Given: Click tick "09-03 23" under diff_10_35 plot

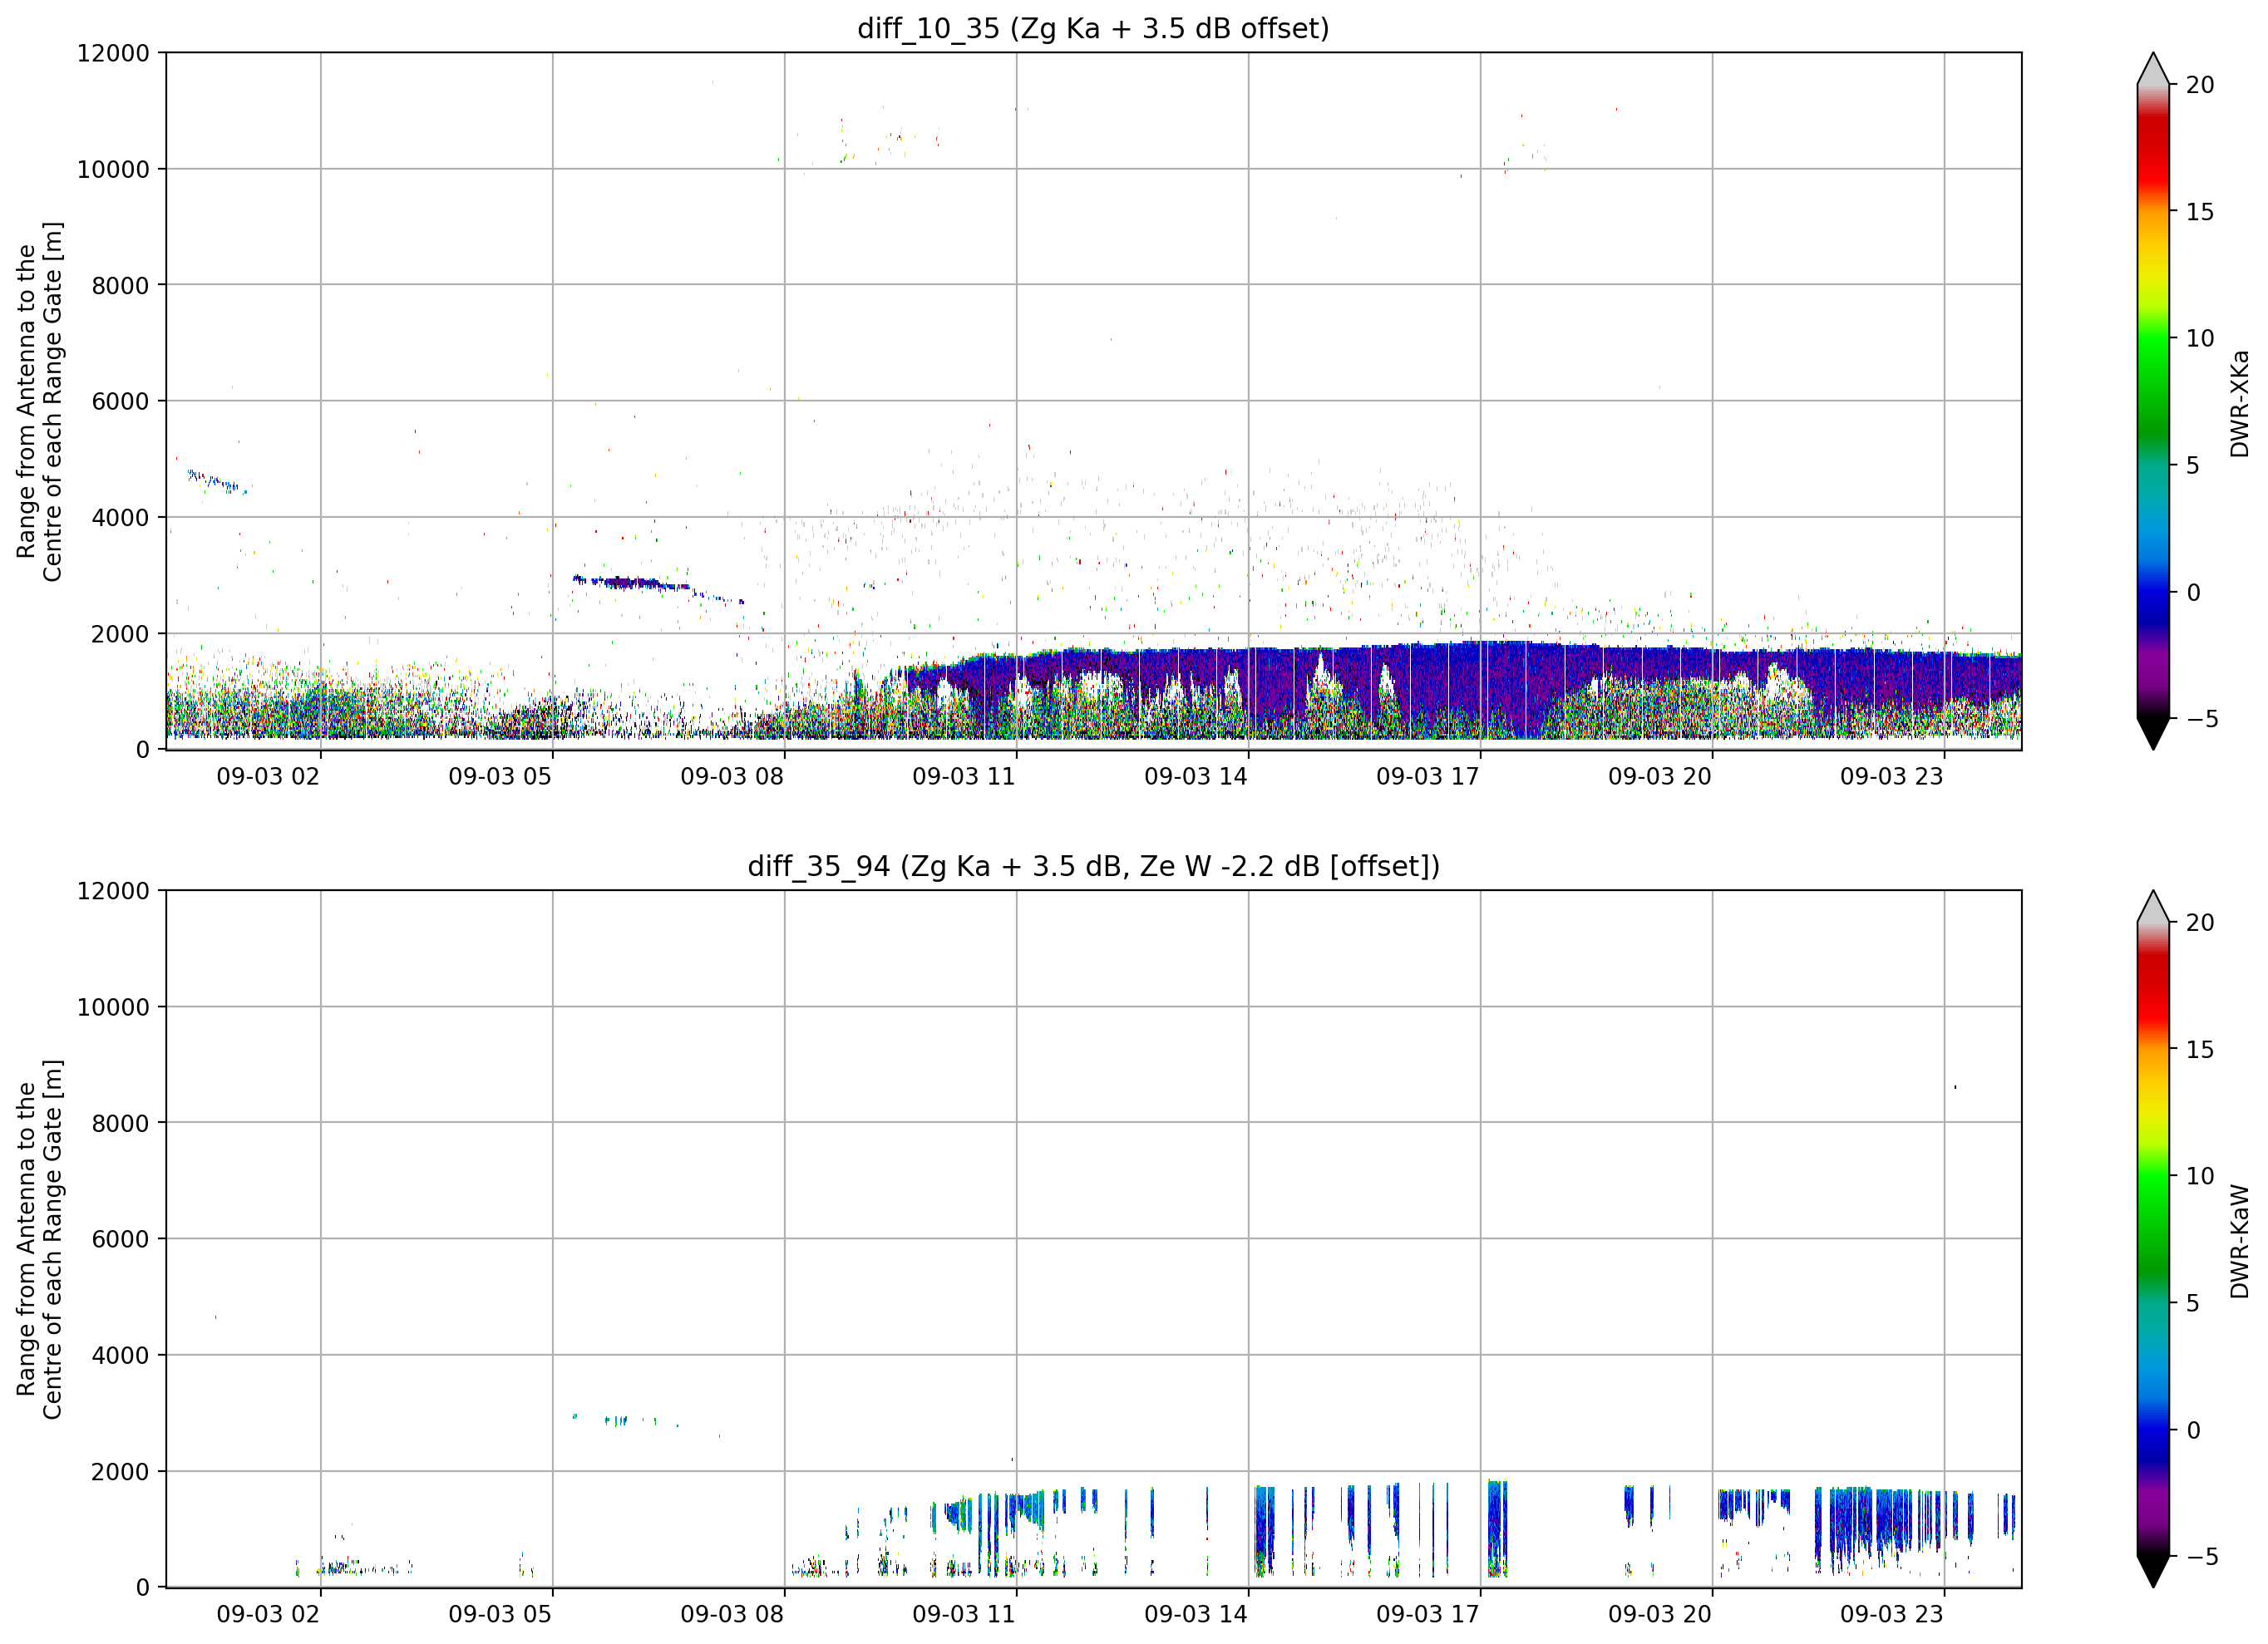Looking at the screenshot, I should tap(1892, 777).
